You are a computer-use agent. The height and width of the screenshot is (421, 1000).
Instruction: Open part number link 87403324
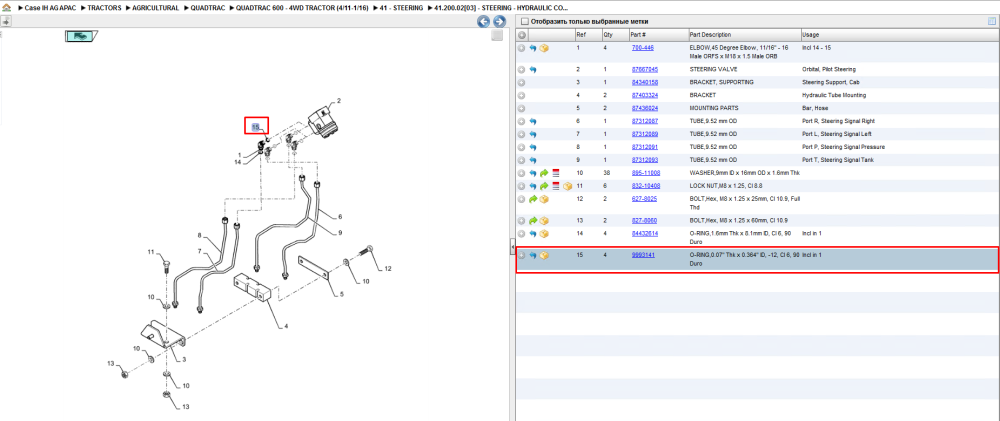645,95
